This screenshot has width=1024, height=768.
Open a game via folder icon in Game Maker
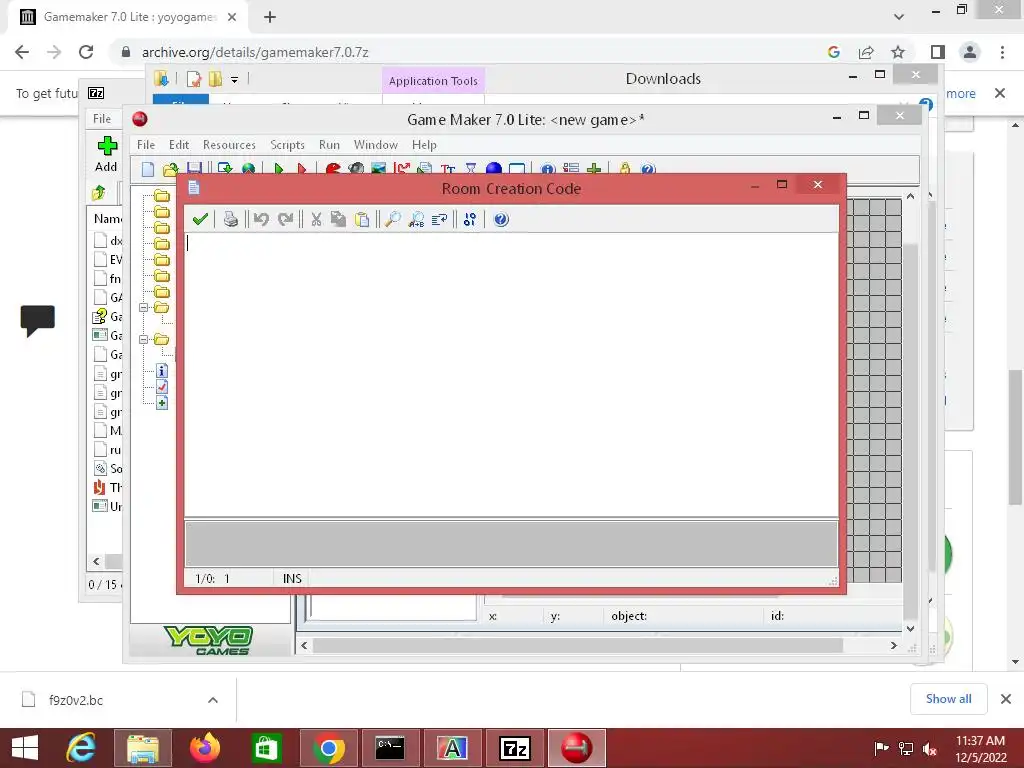tap(170, 169)
